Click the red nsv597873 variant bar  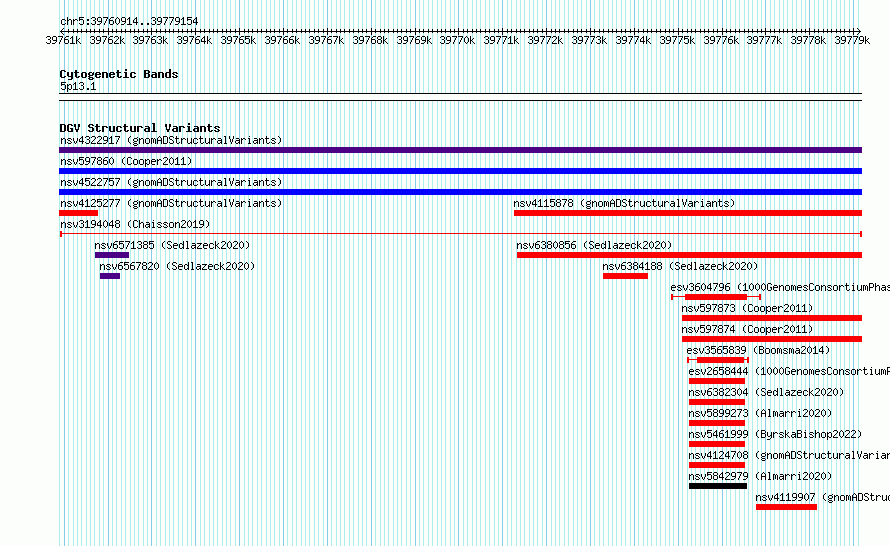pos(772,318)
